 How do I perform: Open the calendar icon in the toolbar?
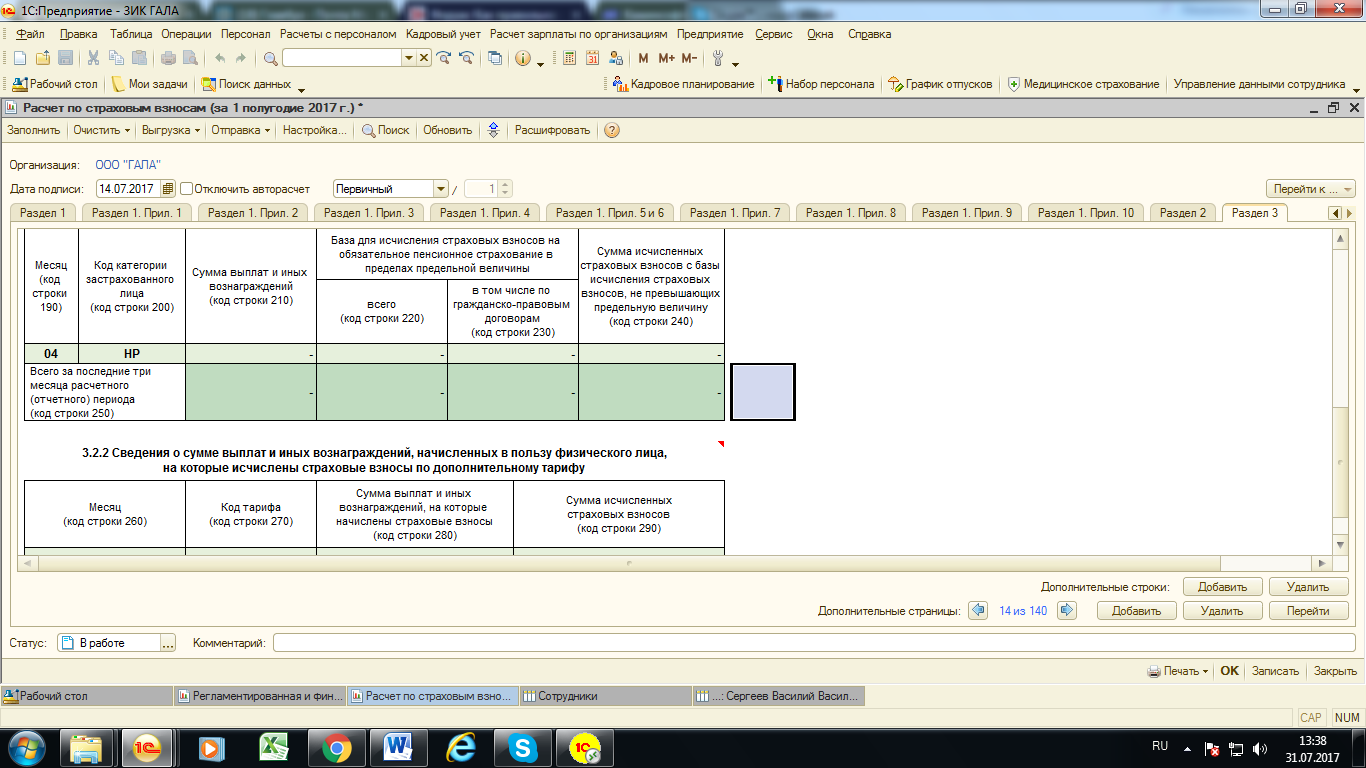tap(592, 58)
